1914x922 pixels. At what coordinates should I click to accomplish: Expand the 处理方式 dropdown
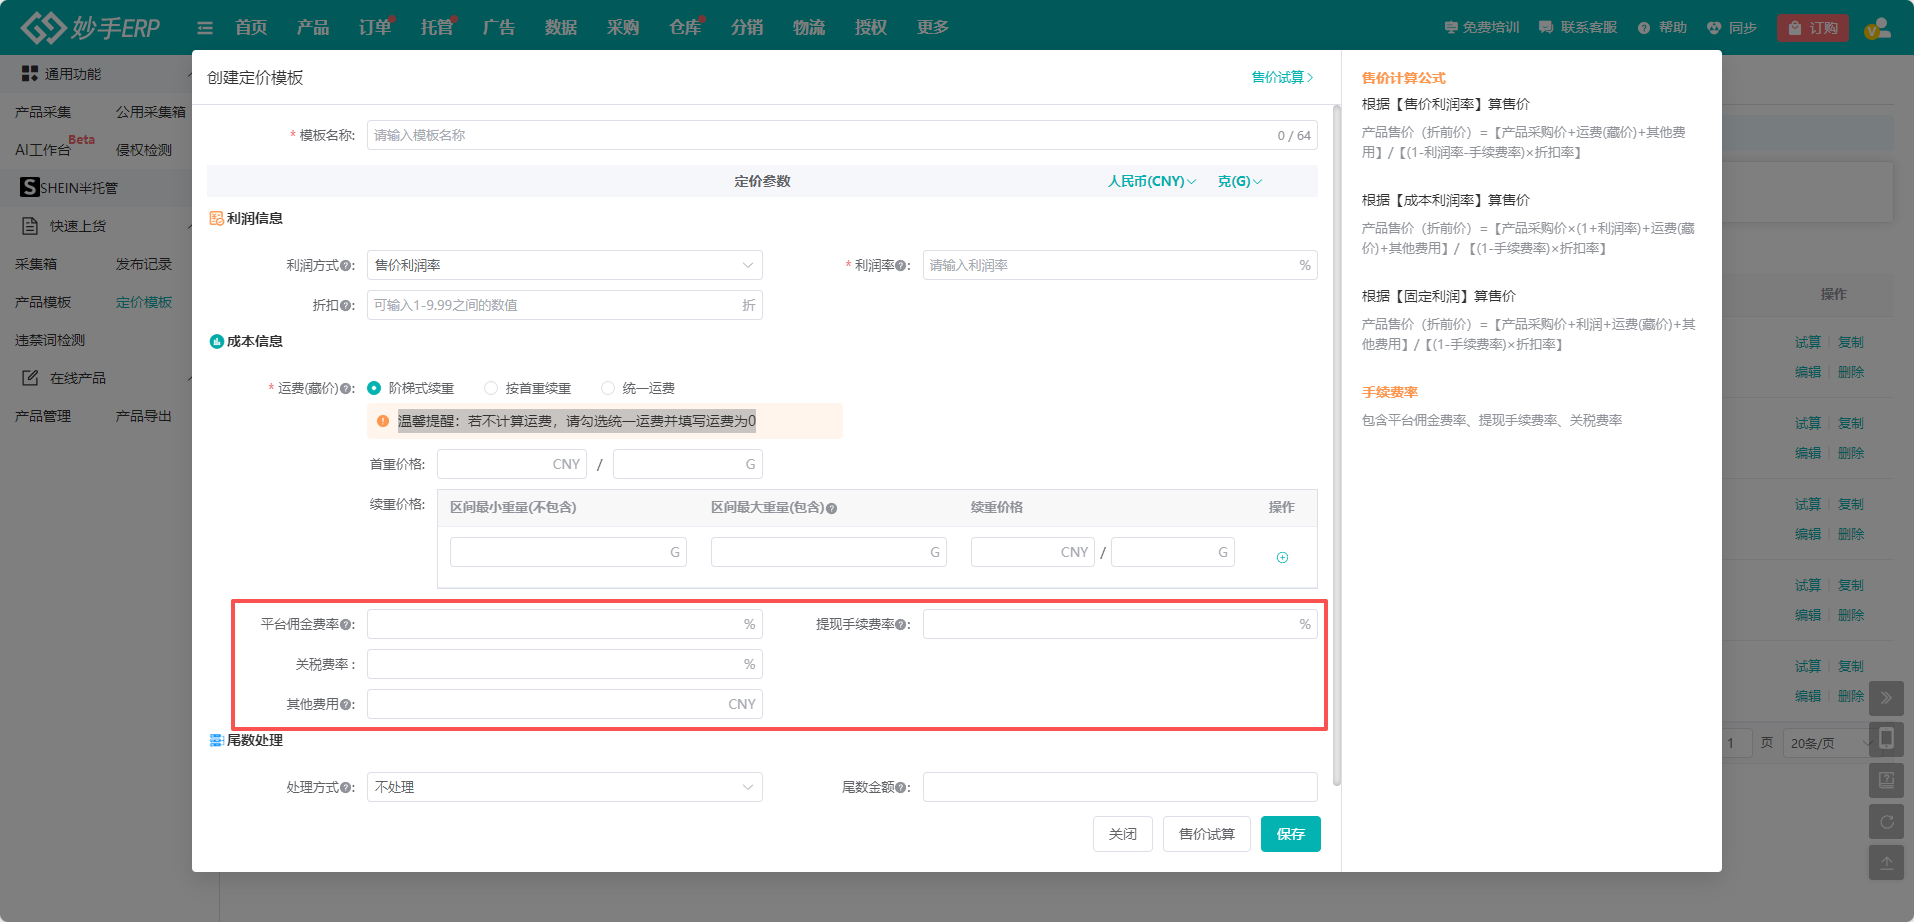(564, 787)
